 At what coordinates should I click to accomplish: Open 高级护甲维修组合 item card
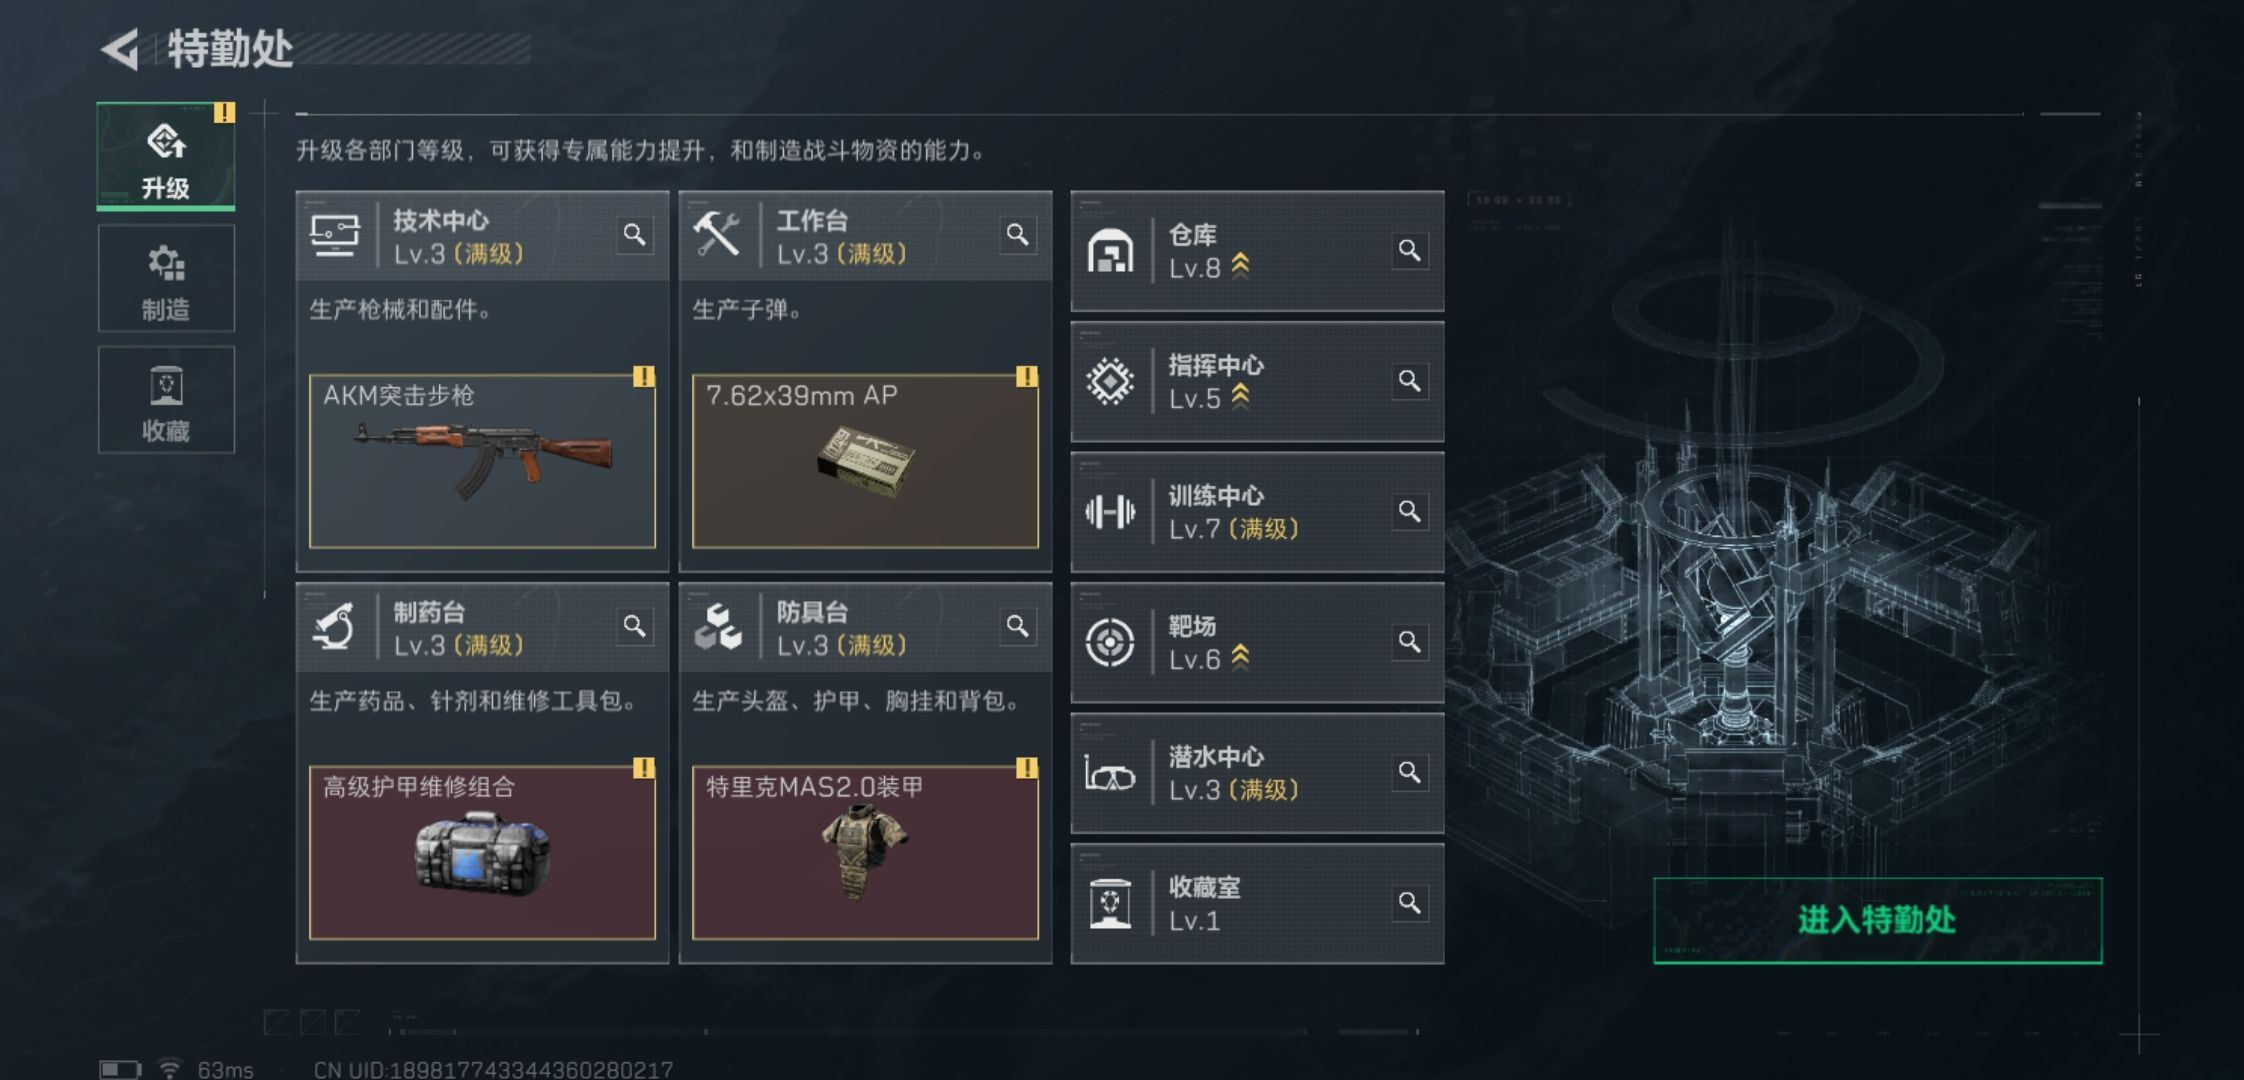click(482, 853)
